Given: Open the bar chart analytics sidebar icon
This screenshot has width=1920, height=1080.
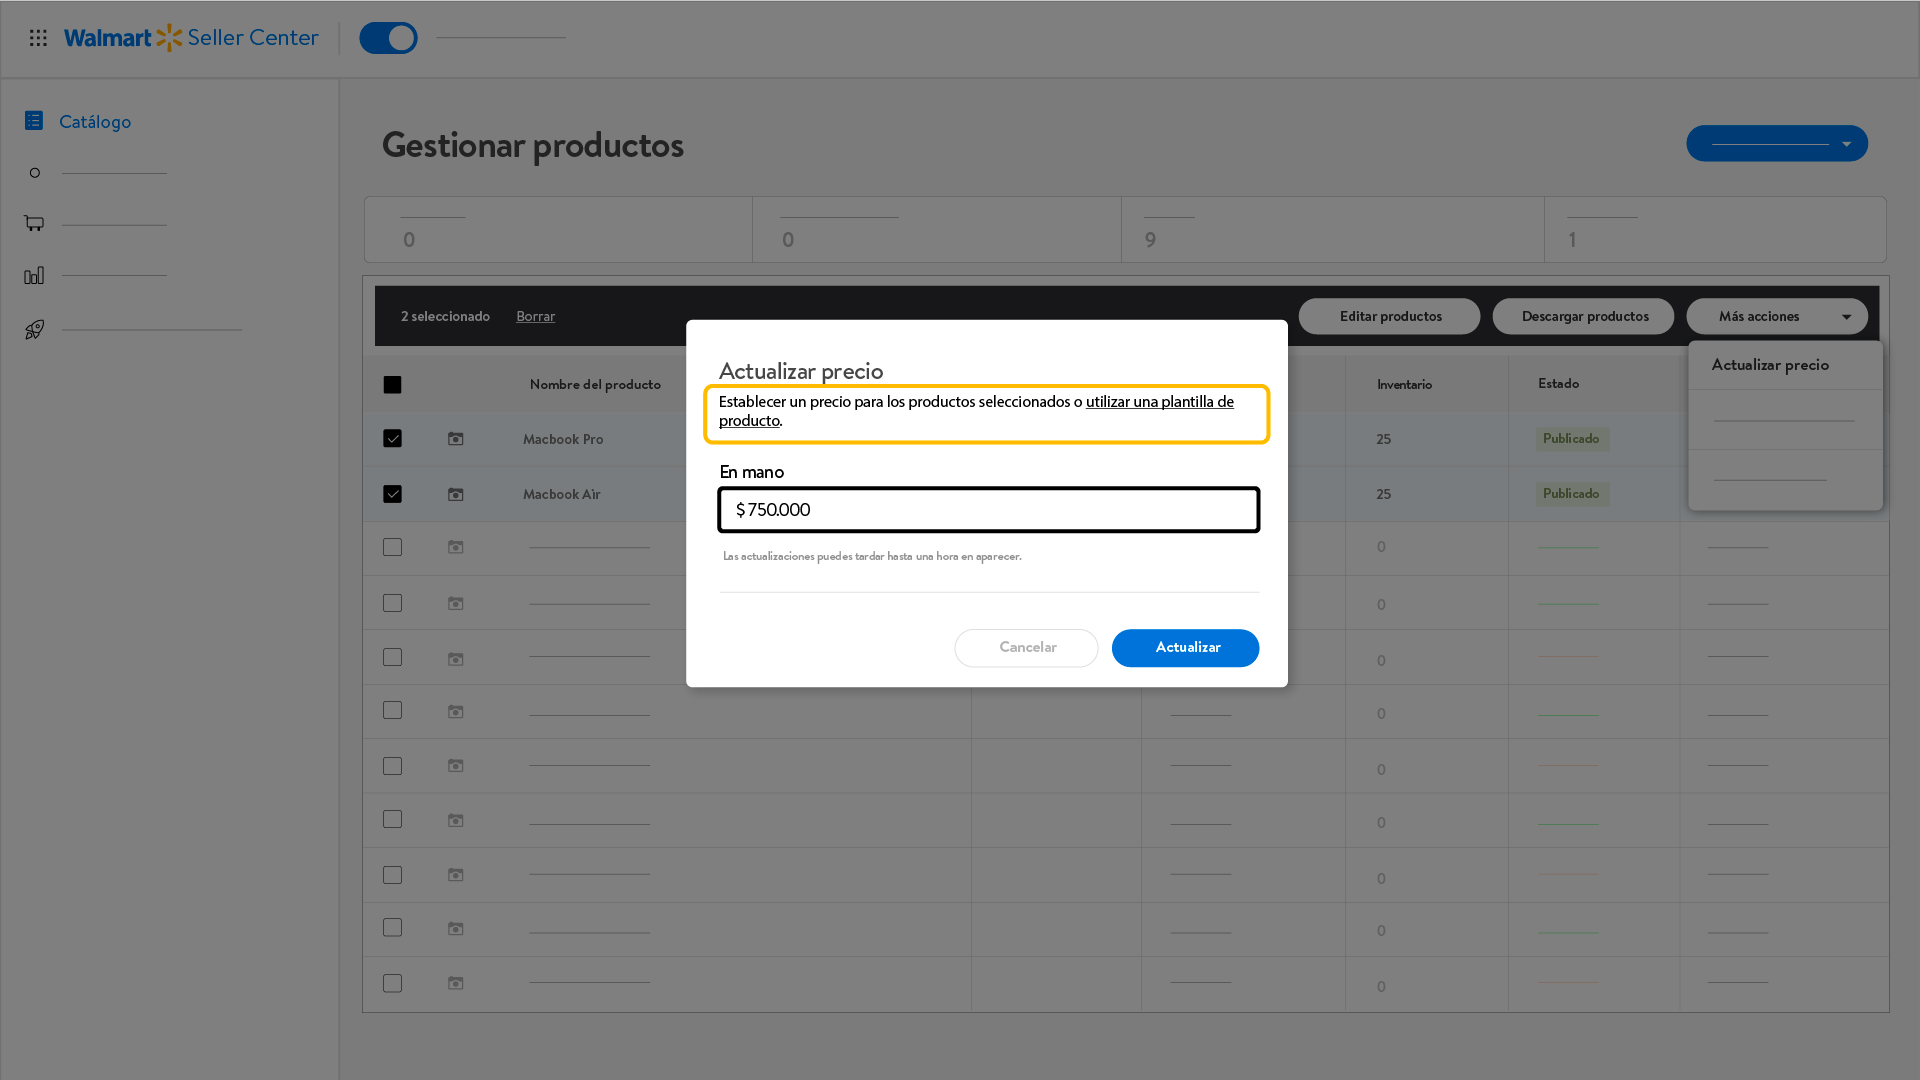Looking at the screenshot, I should coord(34,275).
